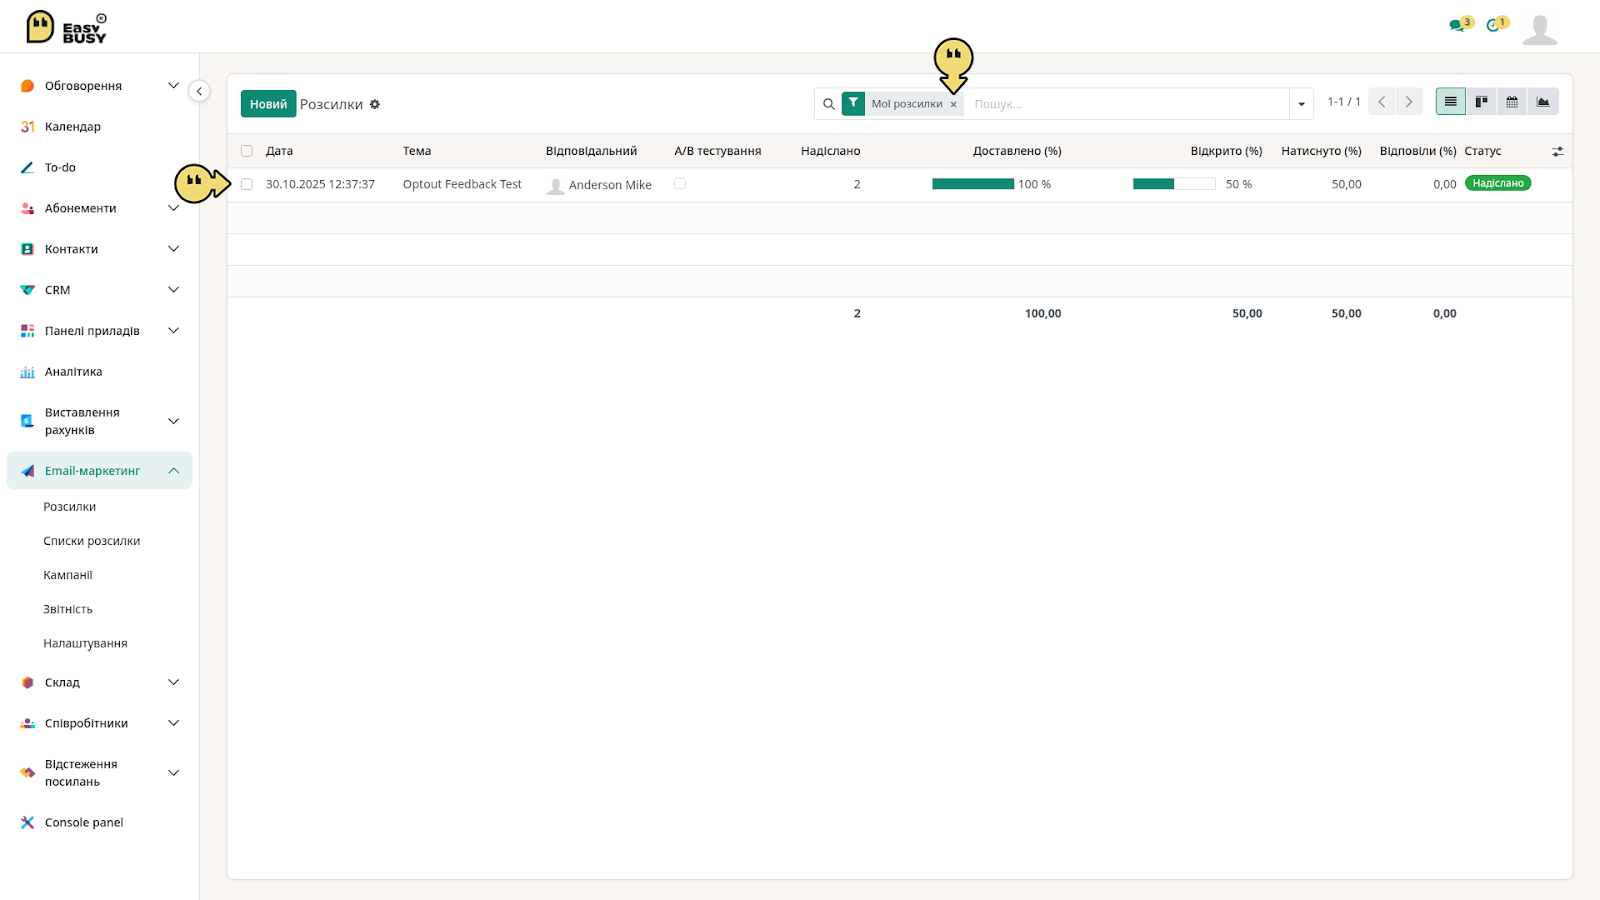
Task: Click the Доставлено 100 % progress bar
Action: tap(973, 184)
